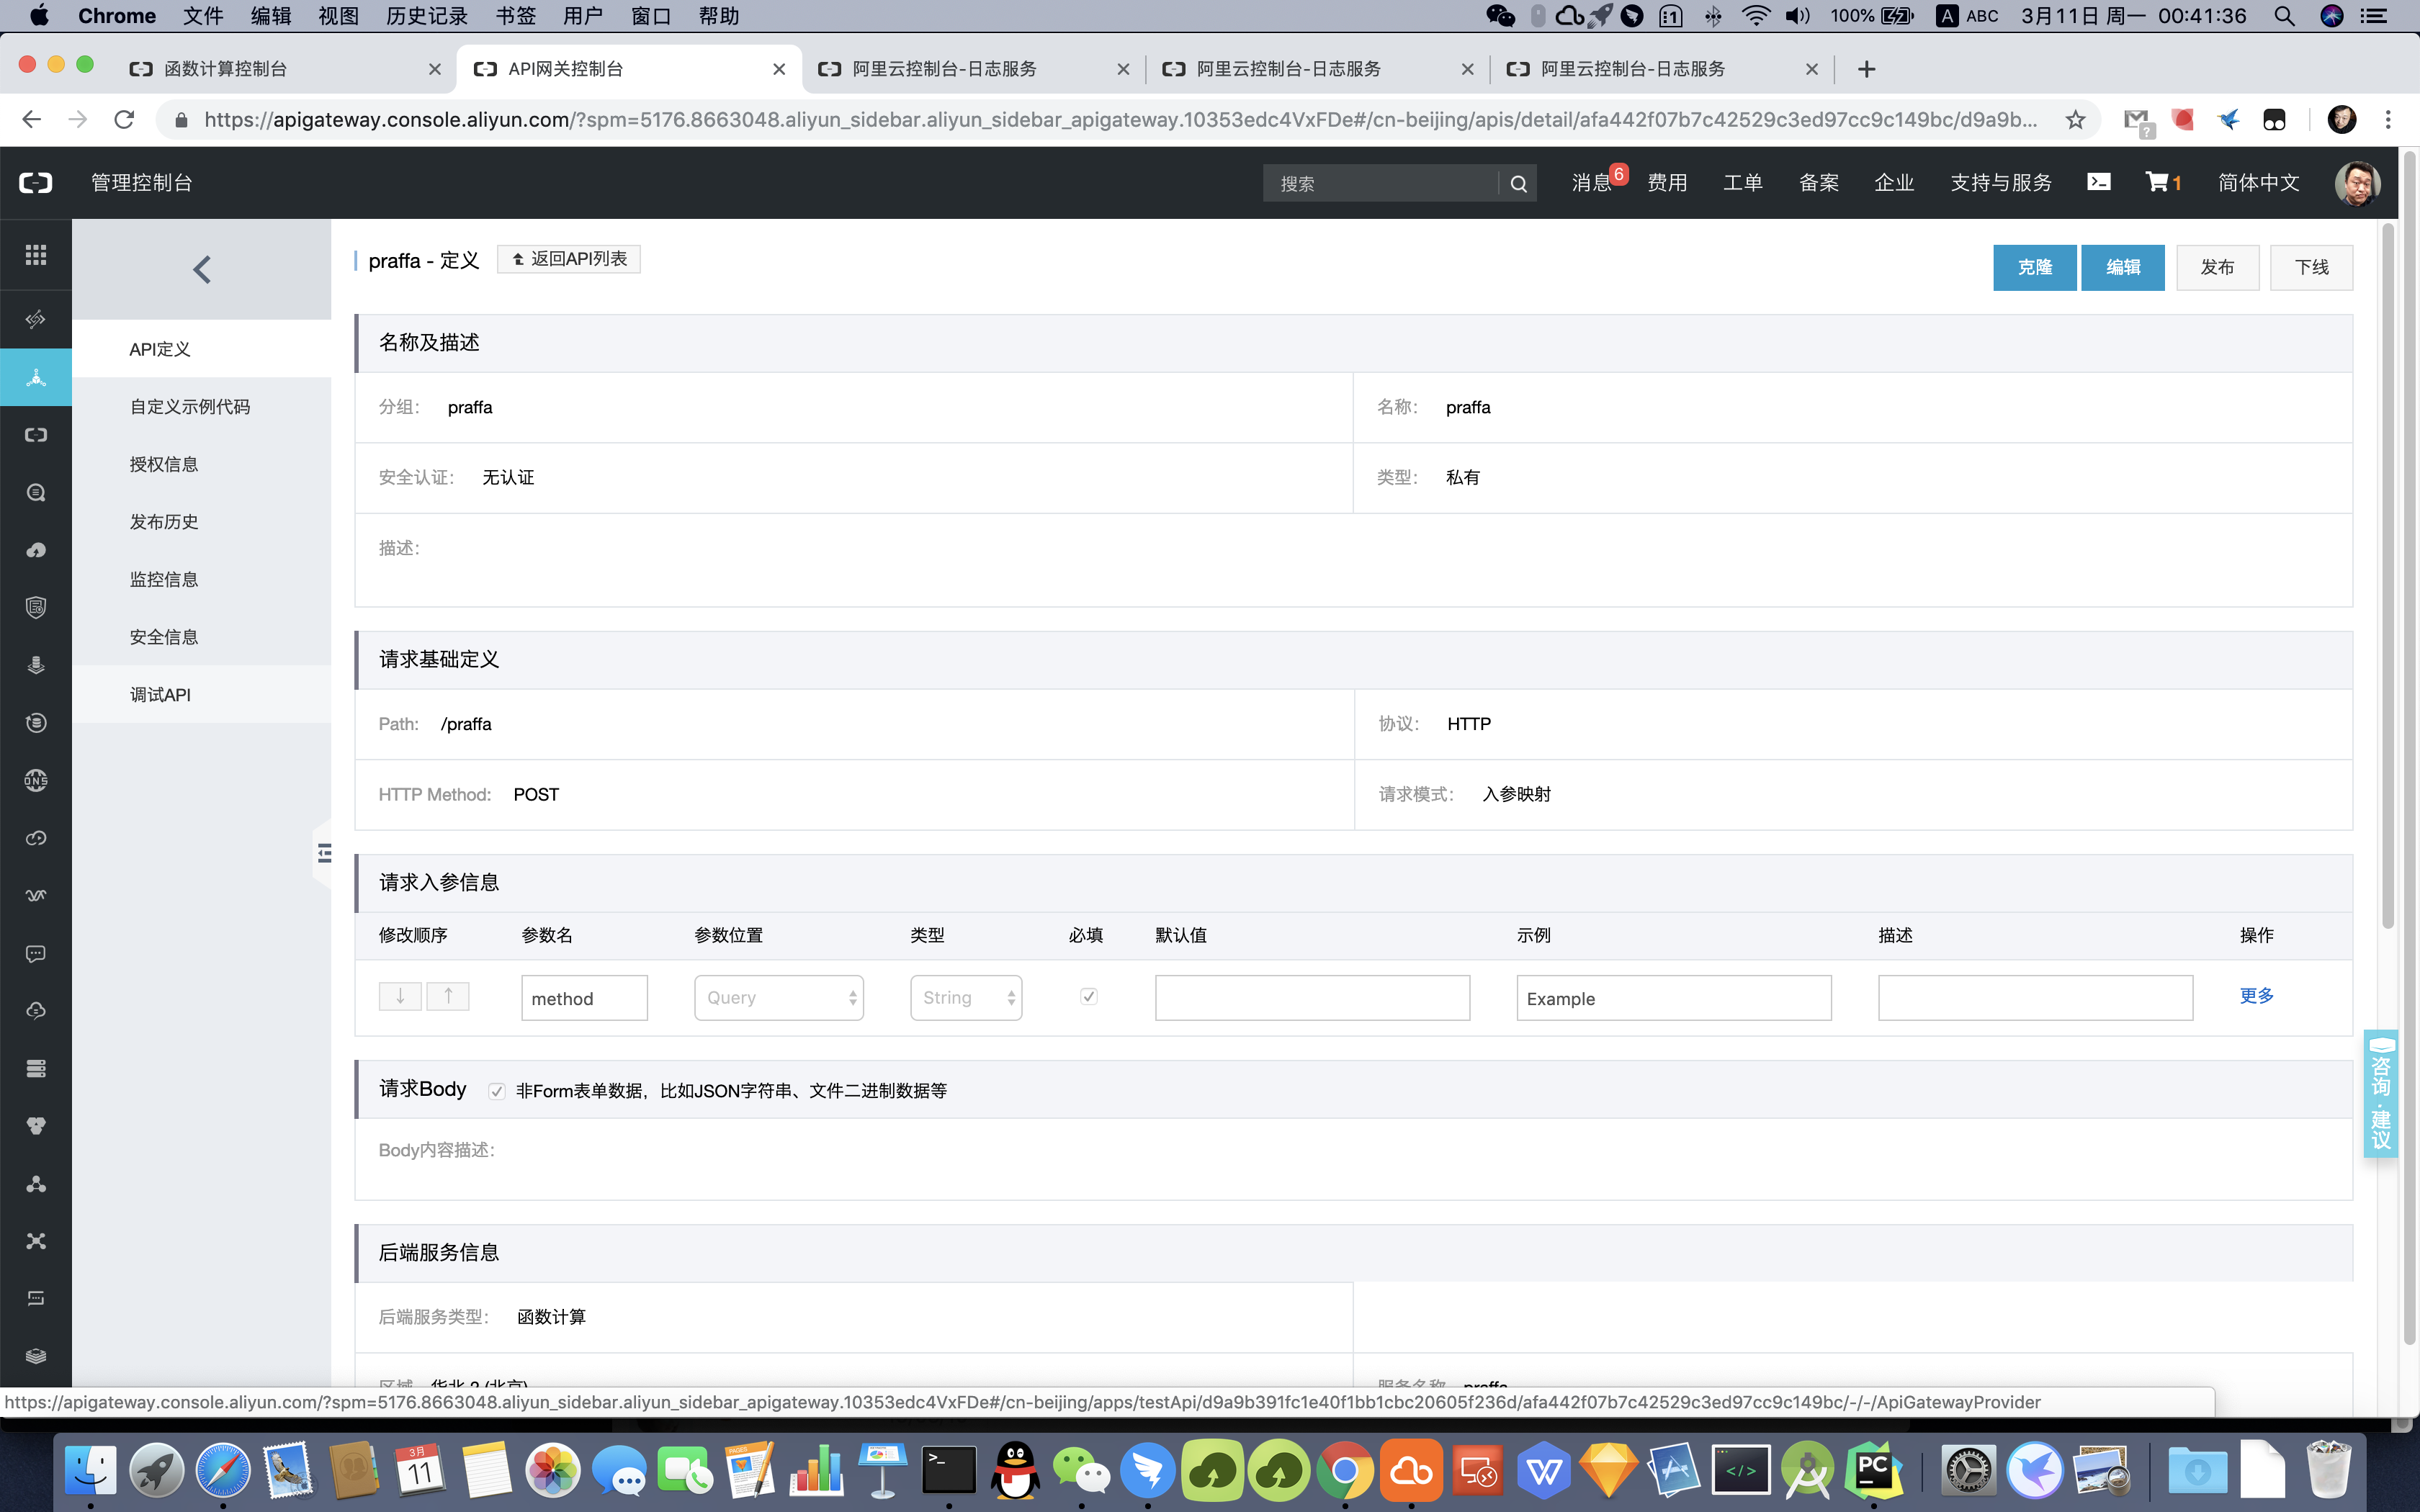Click the DNS icon in left sidebar

tap(36, 780)
